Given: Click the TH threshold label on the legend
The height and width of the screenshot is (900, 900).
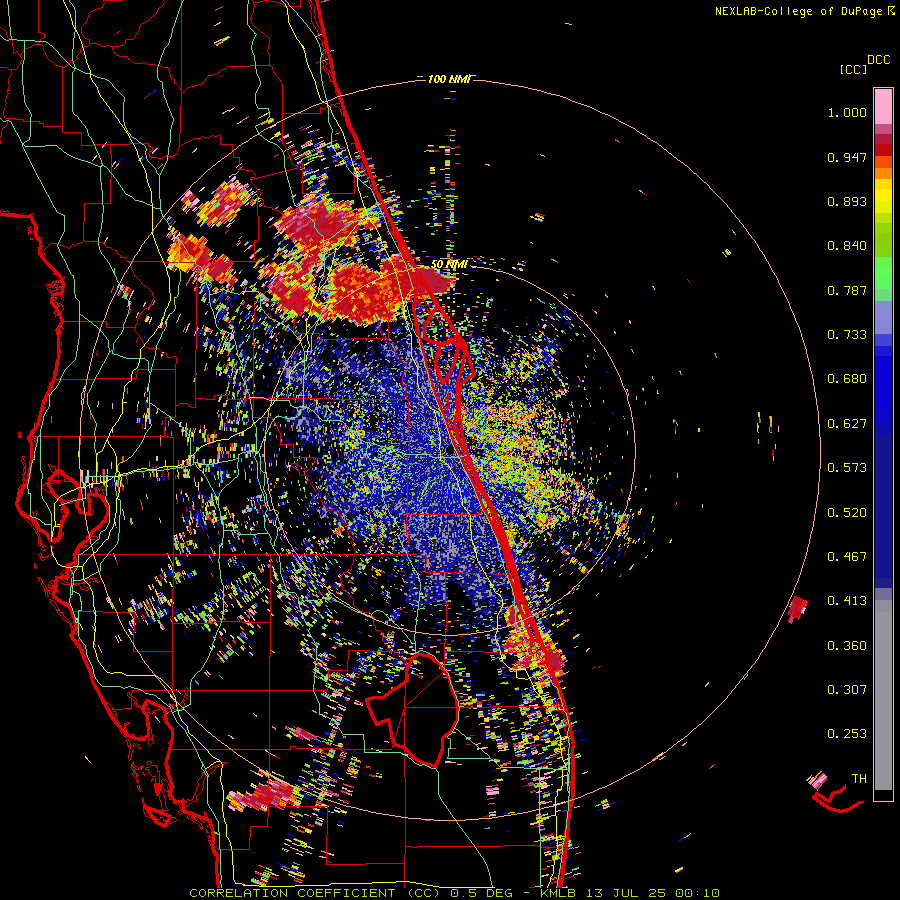Looking at the screenshot, I should click(859, 779).
